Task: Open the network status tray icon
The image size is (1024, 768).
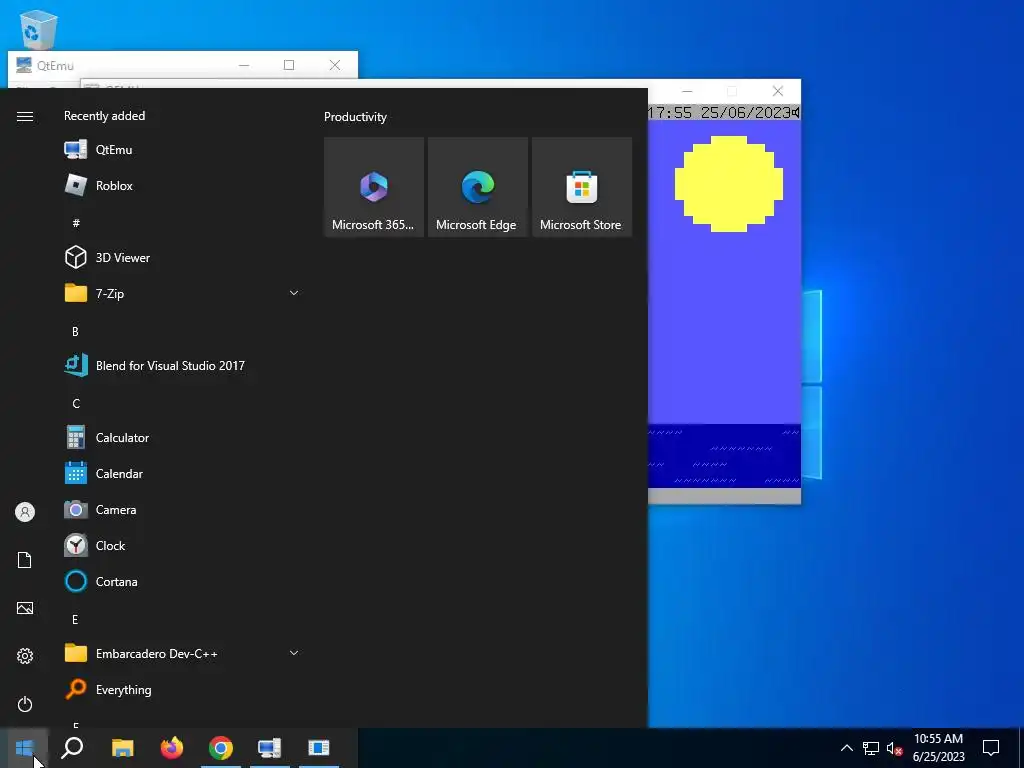Action: point(871,748)
